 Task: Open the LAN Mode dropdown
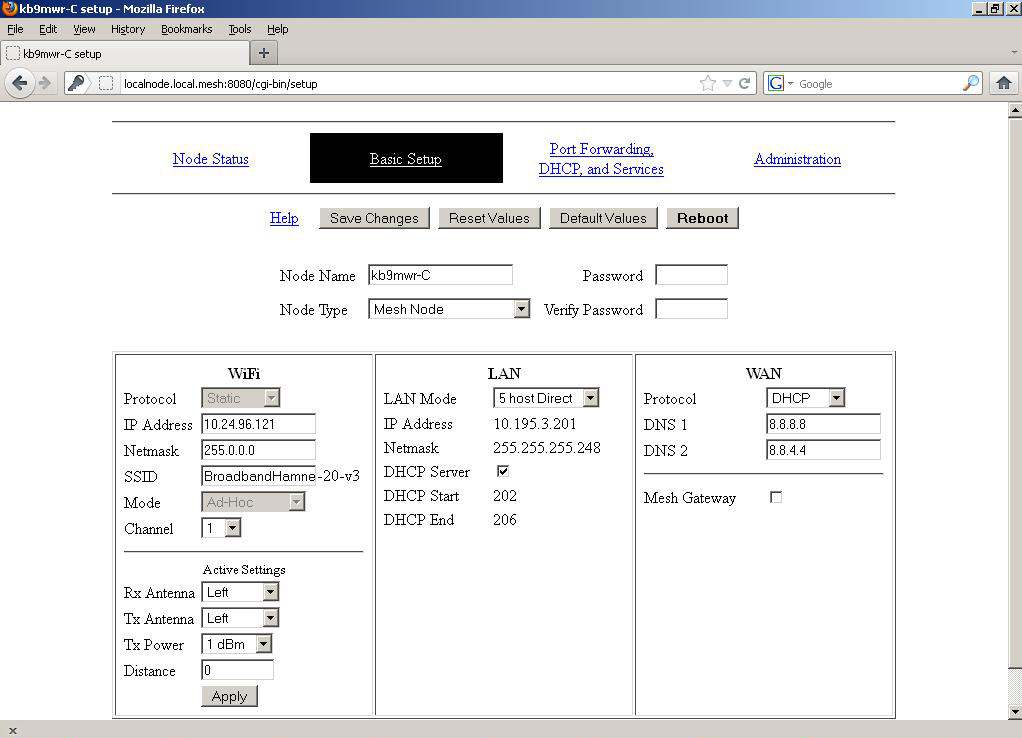[589, 398]
